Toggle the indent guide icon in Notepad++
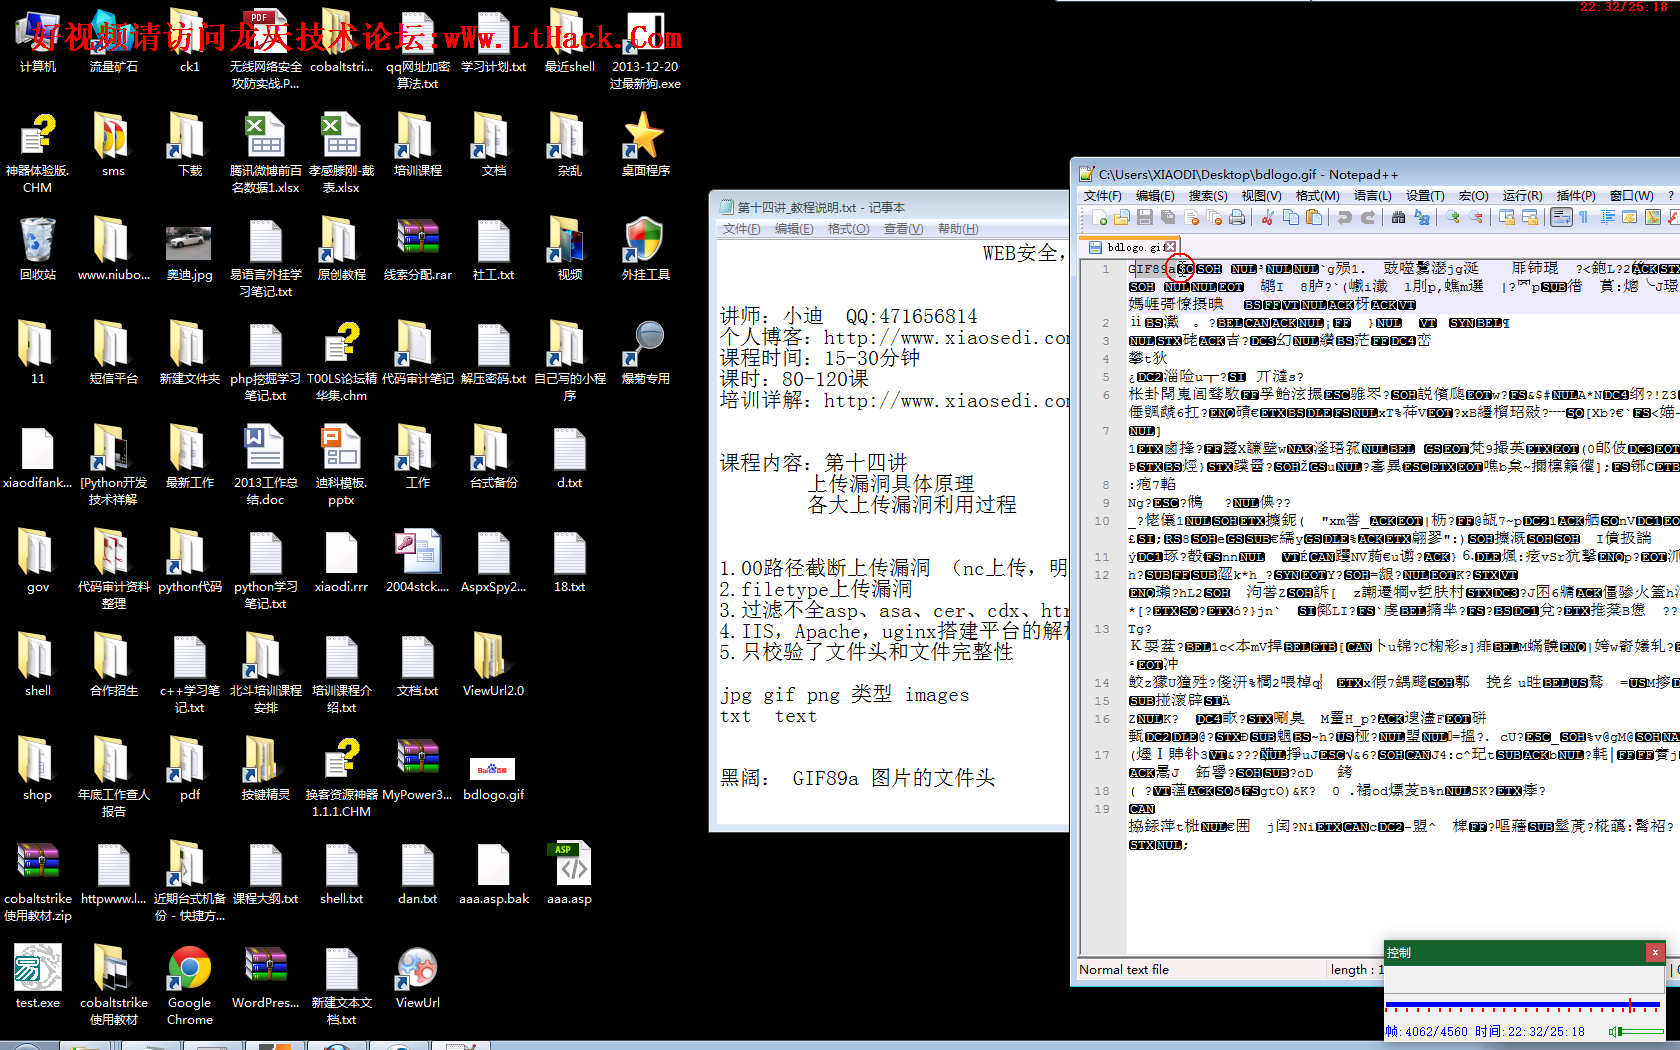1680x1050 pixels. coord(1608,217)
